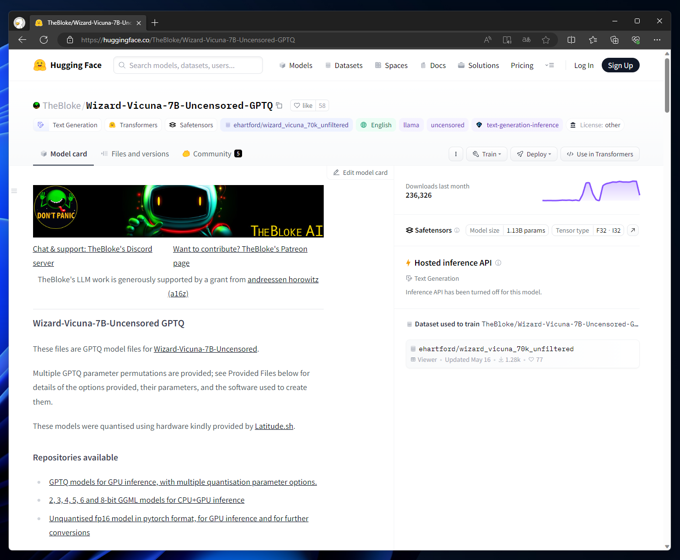Expand the Deploy dropdown
This screenshot has height=560, width=680.
pyautogui.click(x=533, y=154)
